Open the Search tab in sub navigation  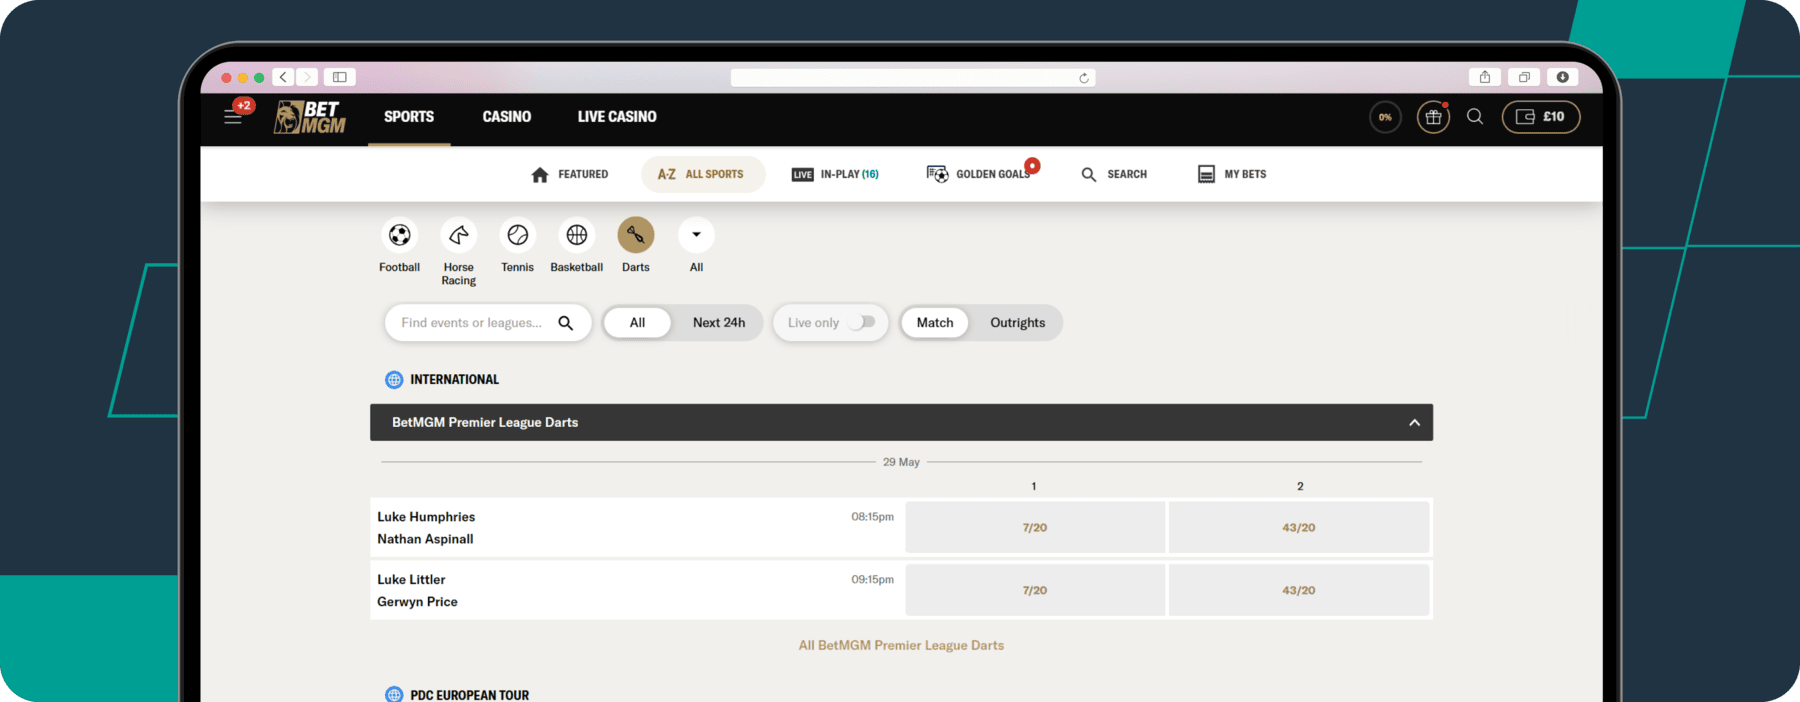pyautogui.click(x=1114, y=174)
